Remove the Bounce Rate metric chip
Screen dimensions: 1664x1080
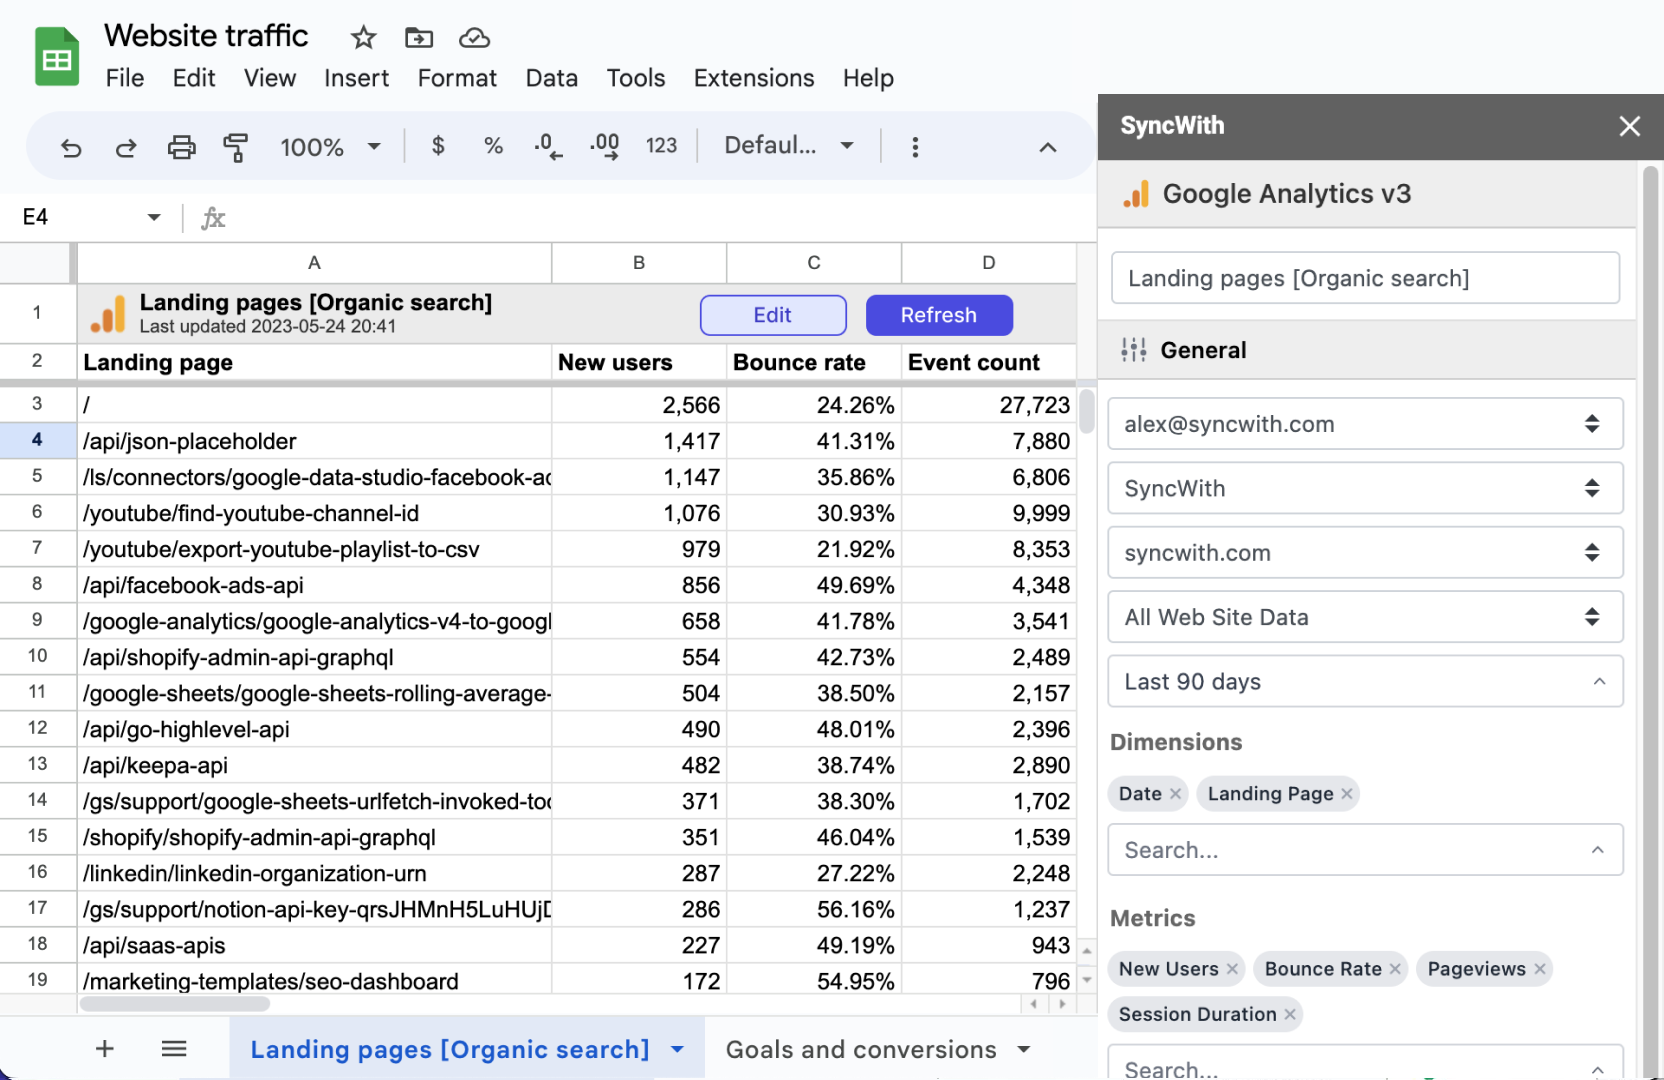(1394, 968)
